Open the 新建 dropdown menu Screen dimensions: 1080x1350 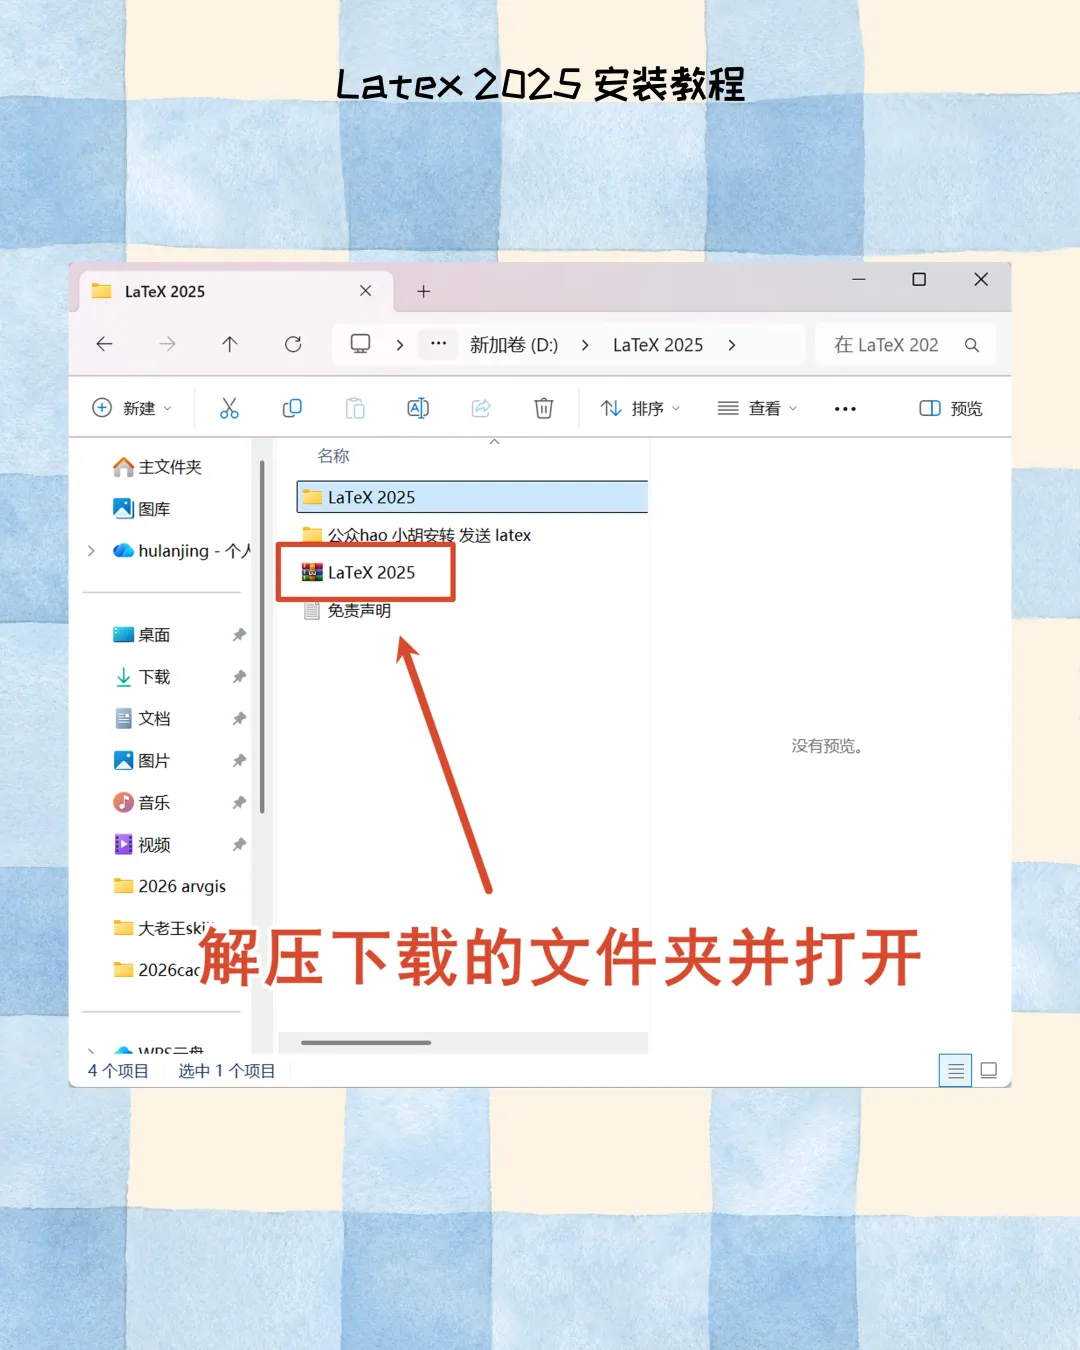pyautogui.click(x=132, y=408)
